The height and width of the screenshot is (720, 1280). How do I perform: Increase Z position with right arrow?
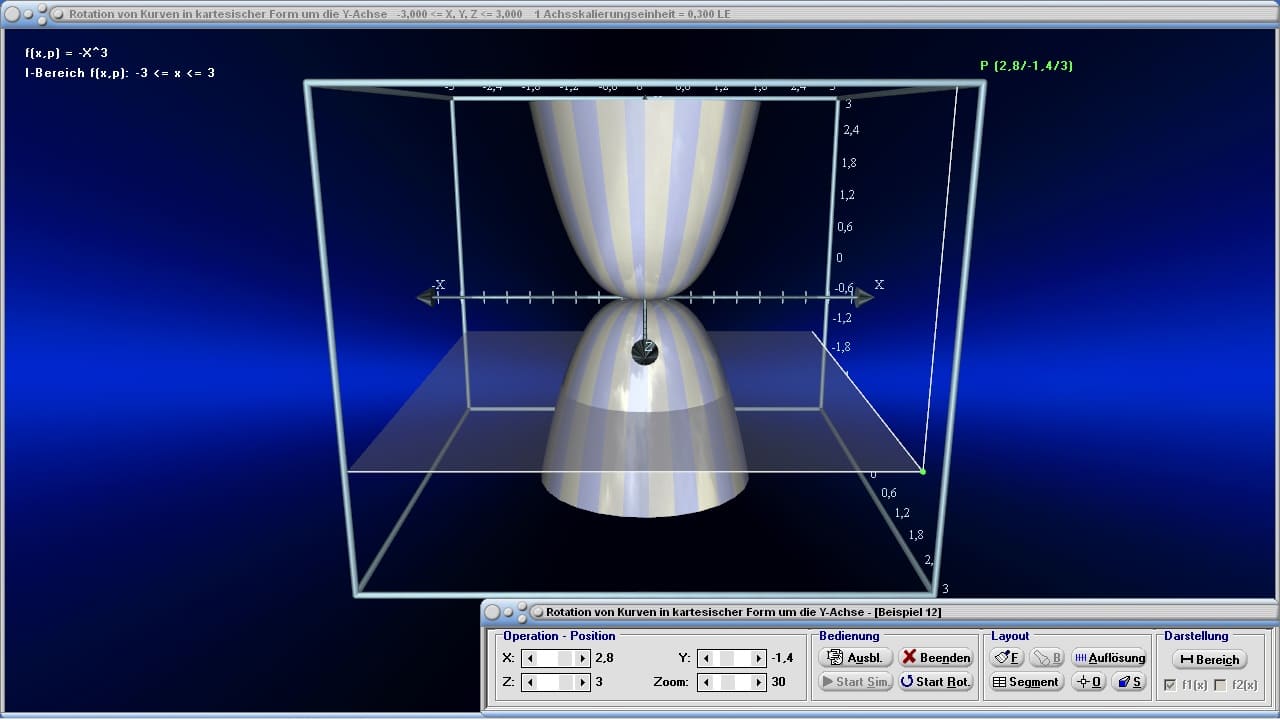point(583,682)
